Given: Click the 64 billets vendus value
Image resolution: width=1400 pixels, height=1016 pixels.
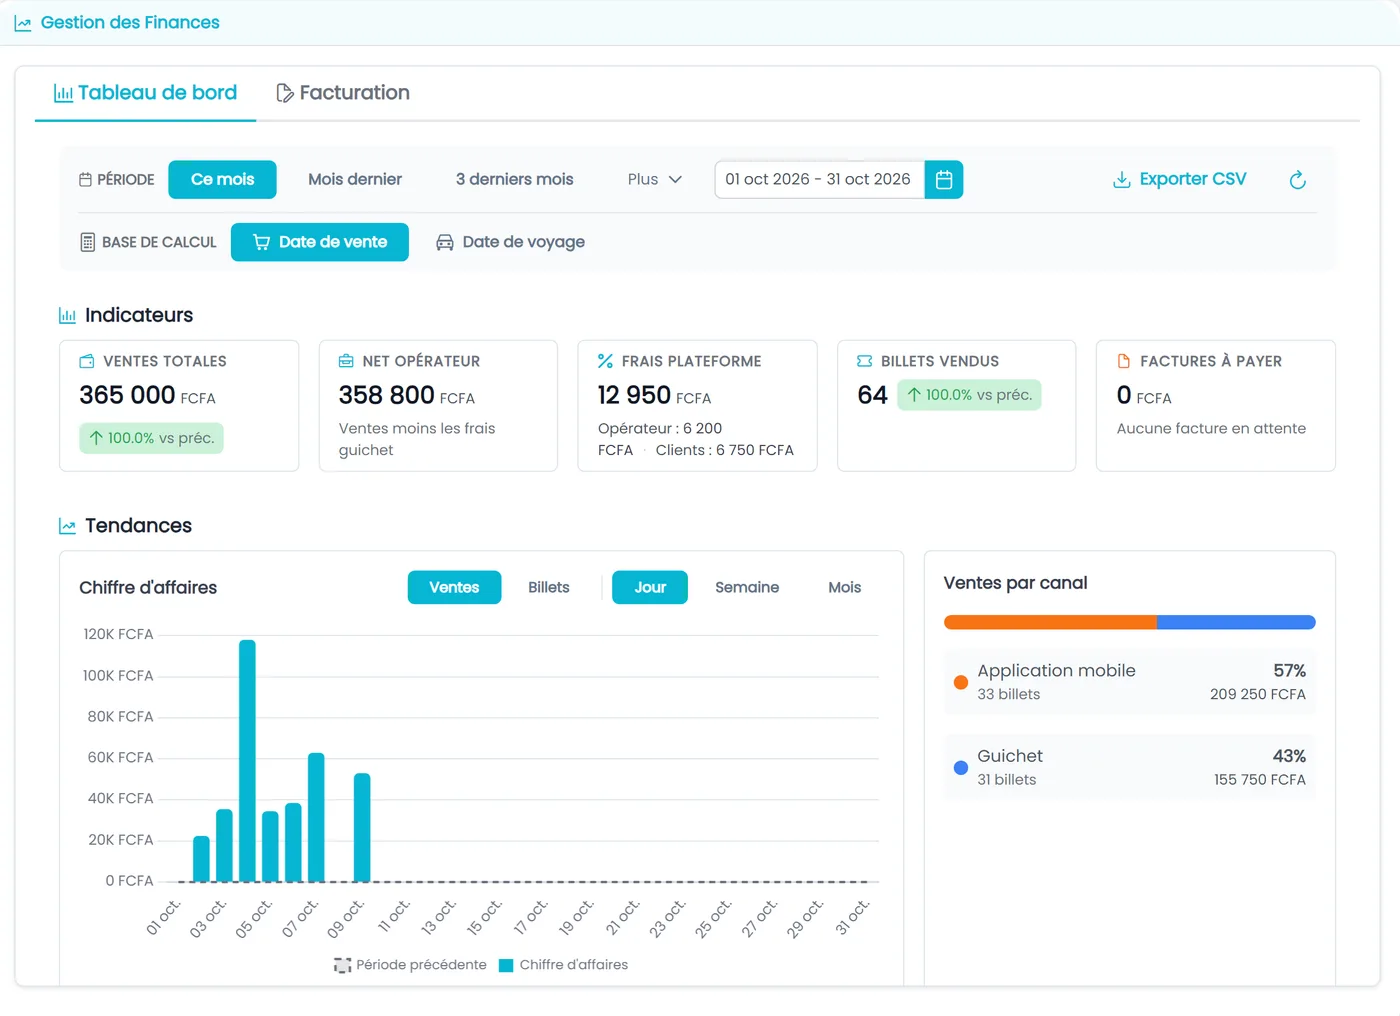Looking at the screenshot, I should coord(872,396).
